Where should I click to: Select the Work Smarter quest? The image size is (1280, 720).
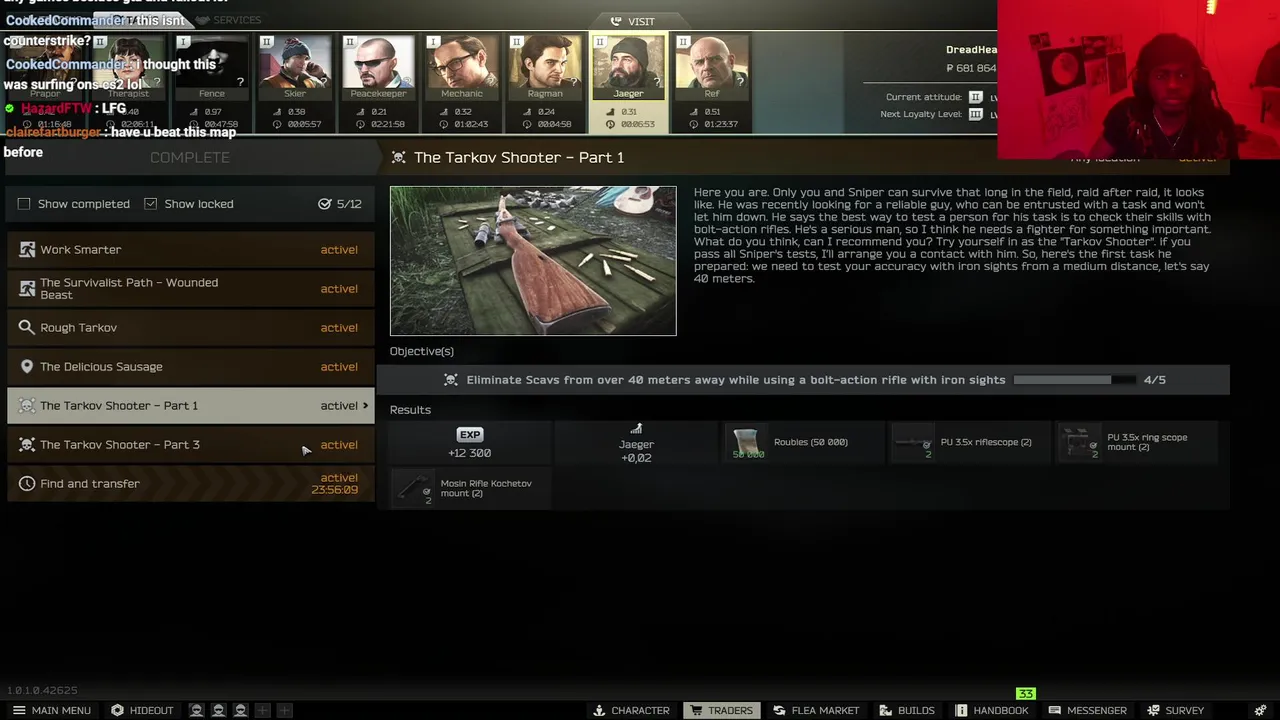[x=191, y=250]
